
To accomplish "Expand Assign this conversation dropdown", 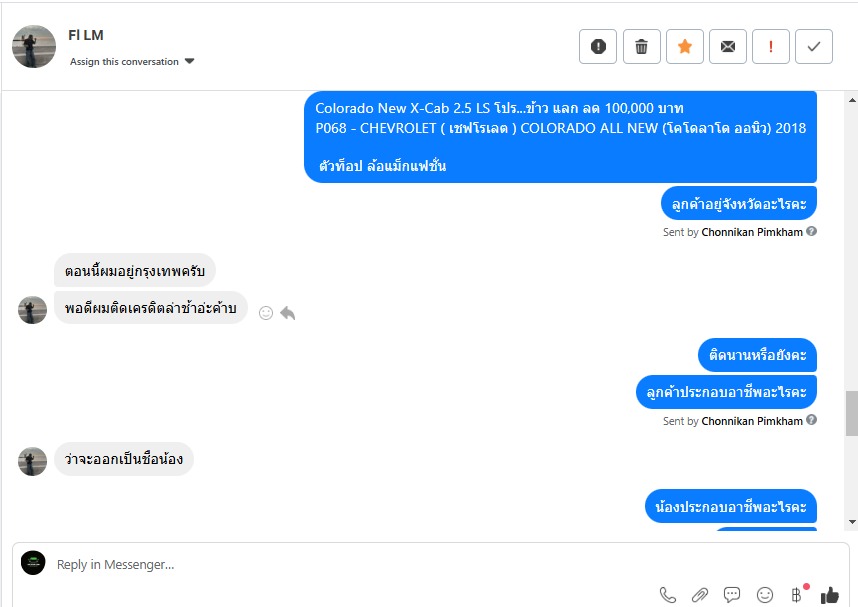I will click(x=132, y=61).
